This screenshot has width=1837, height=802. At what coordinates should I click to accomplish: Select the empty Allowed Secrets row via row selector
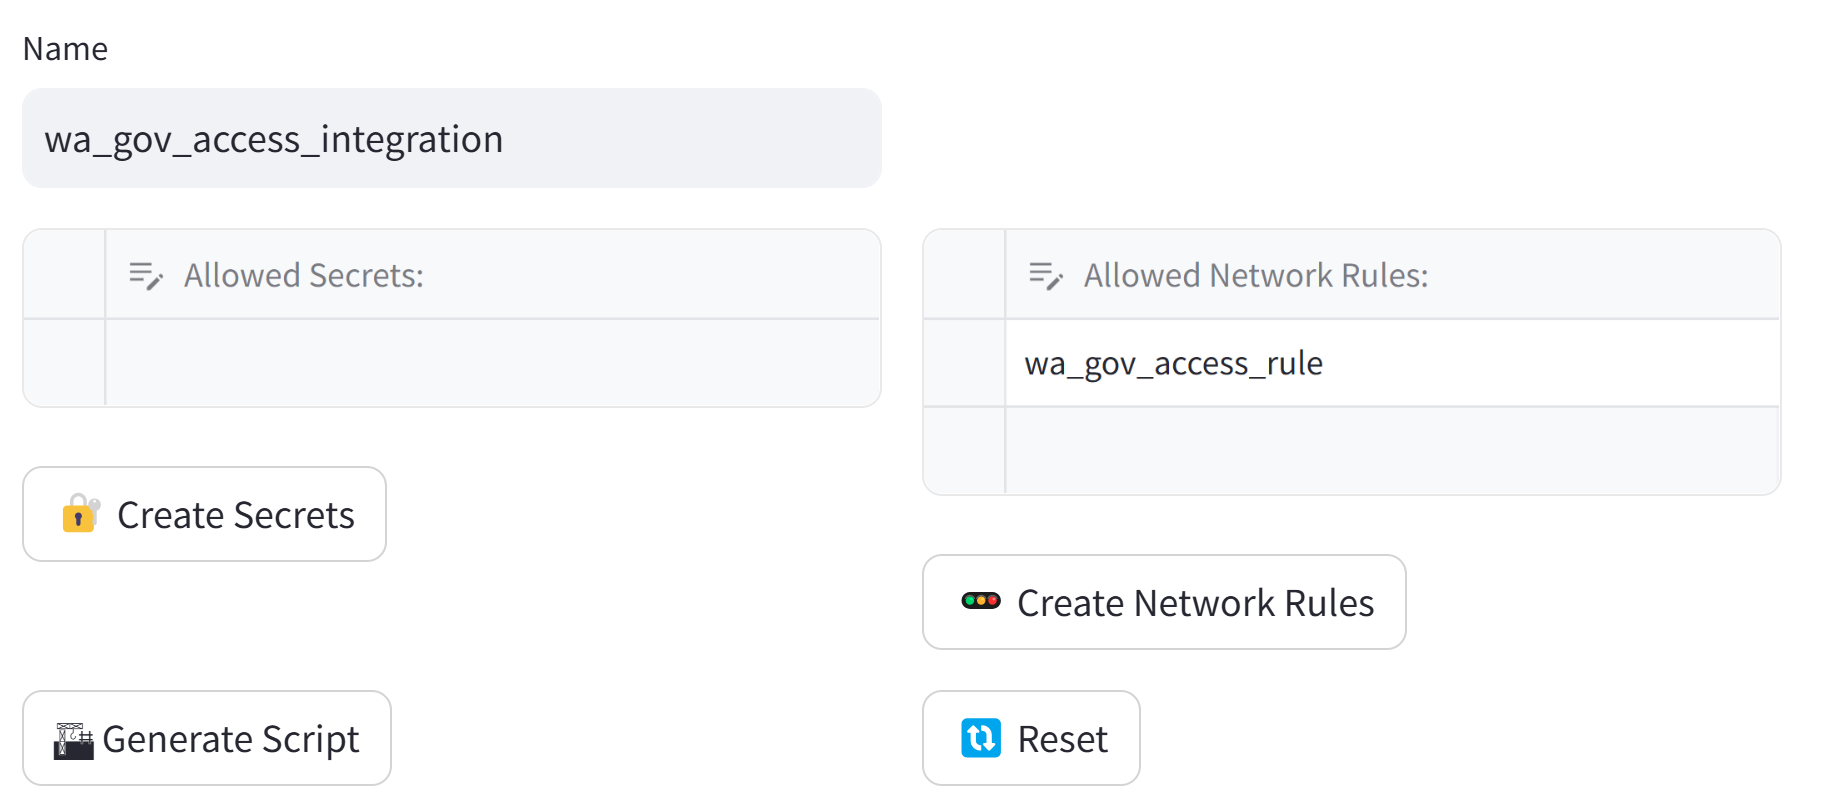(x=64, y=363)
